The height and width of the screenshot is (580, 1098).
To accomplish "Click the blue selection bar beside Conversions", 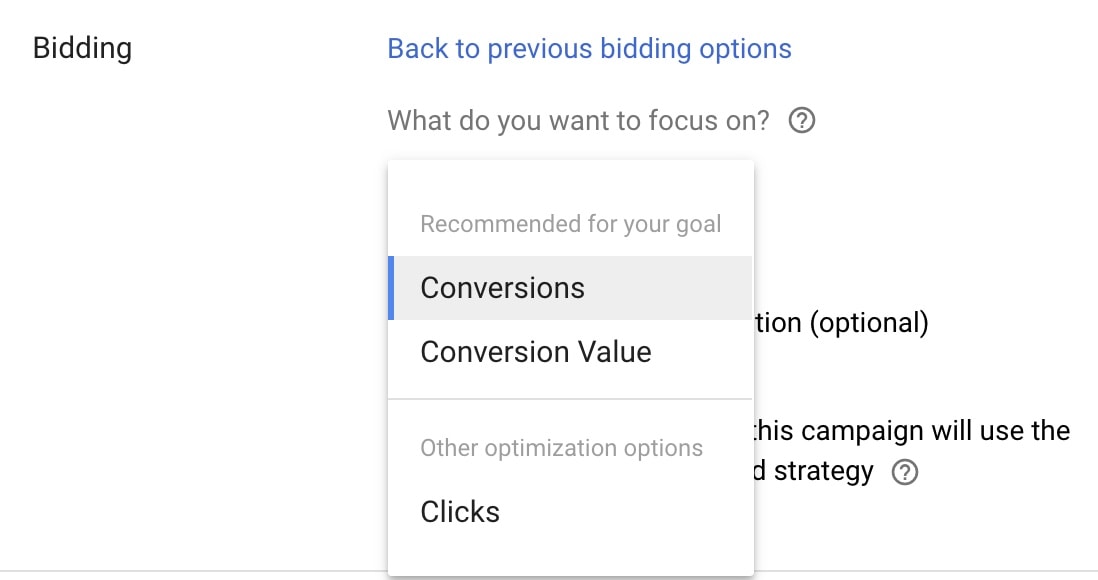I will pos(391,287).
